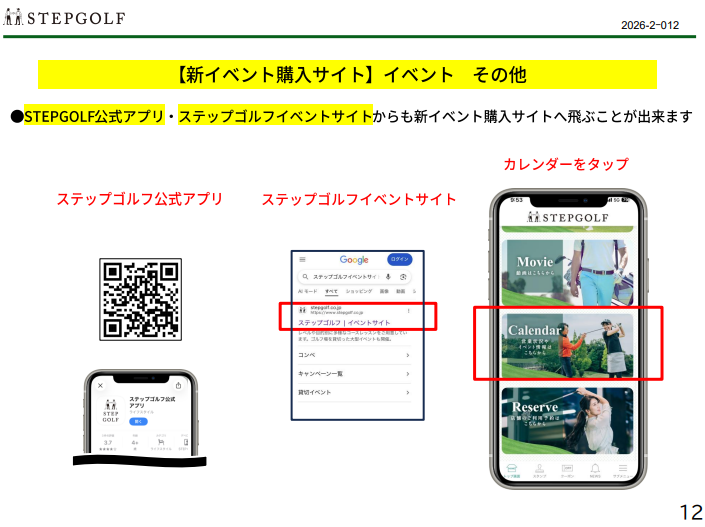Tap the coupon icon in the bottom bar
This screenshot has height=527, width=705.
(567, 468)
